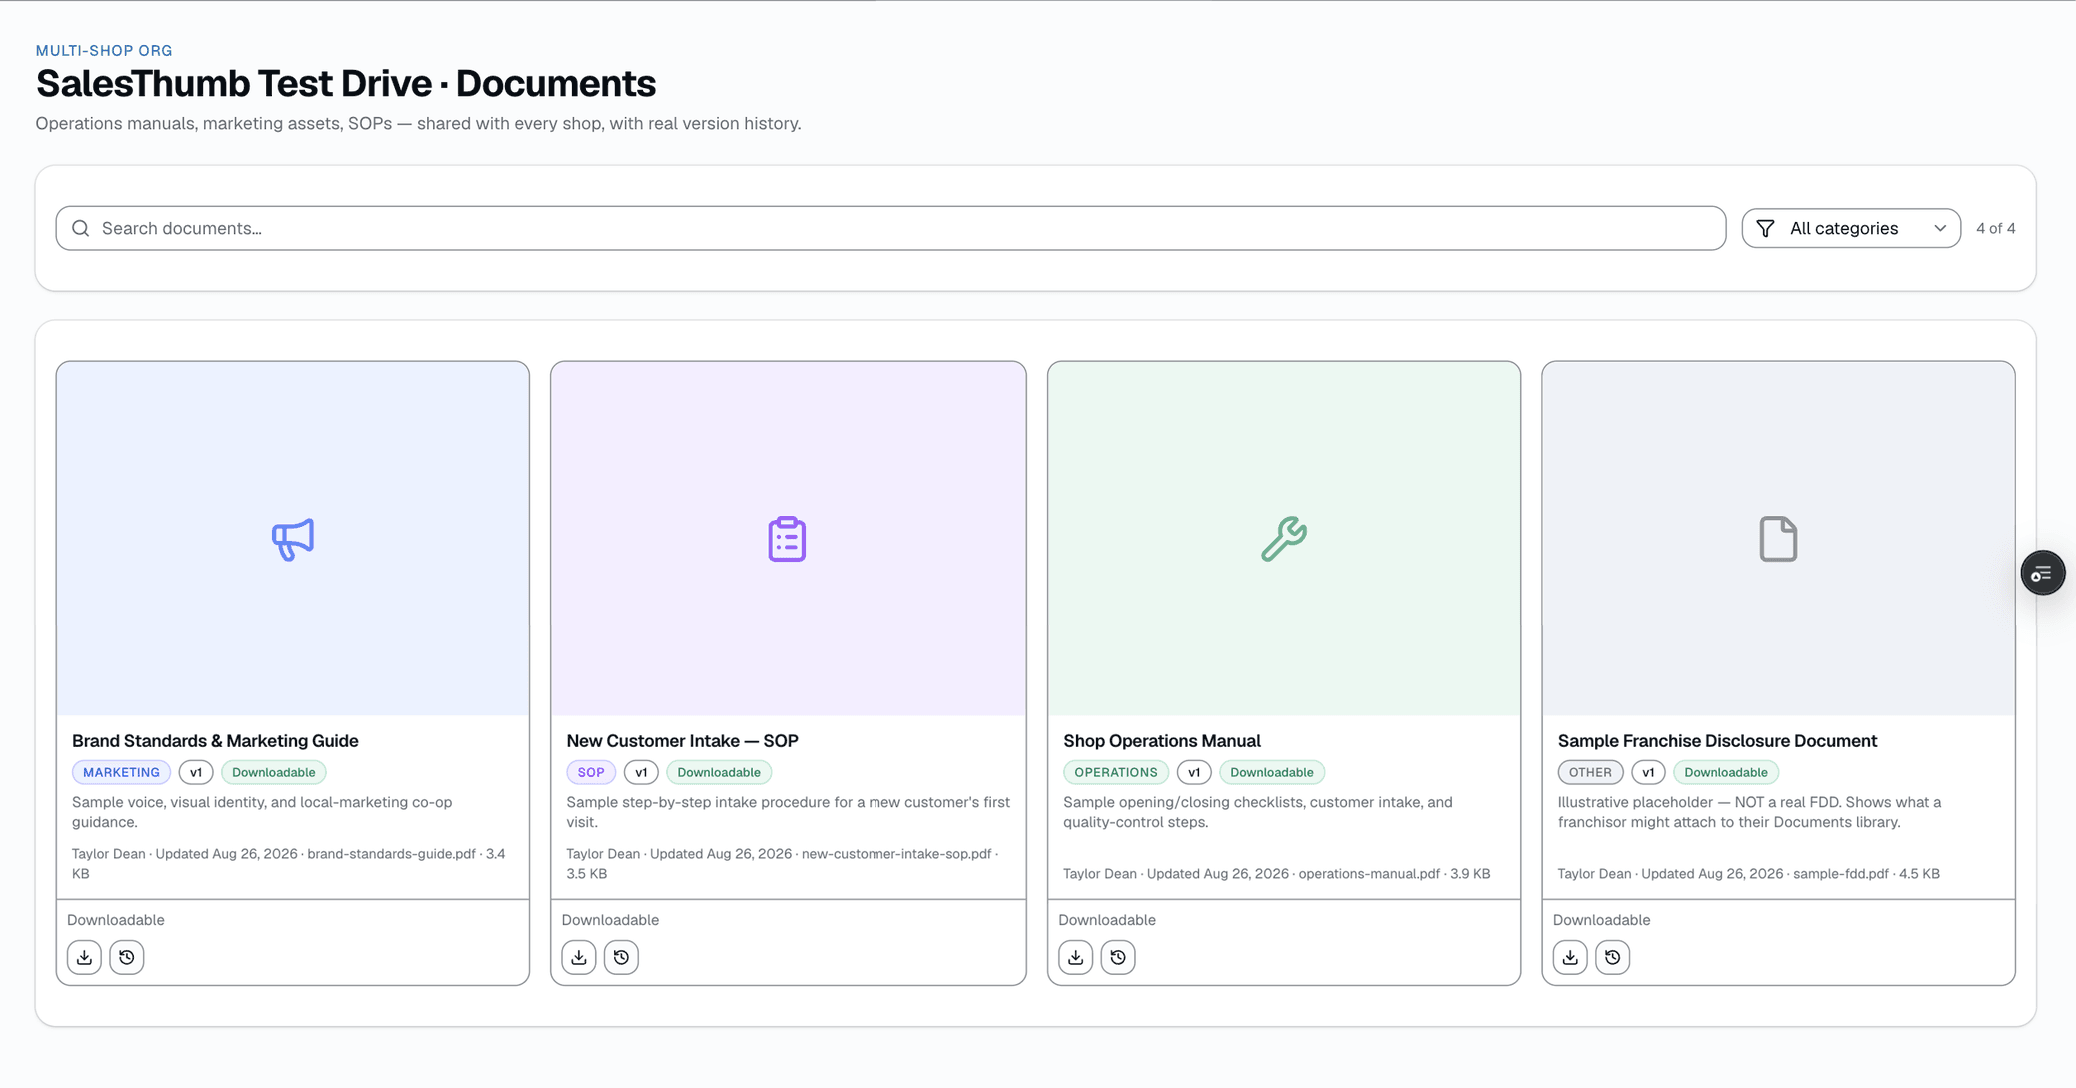Click the filter funnel icon

click(1766, 228)
